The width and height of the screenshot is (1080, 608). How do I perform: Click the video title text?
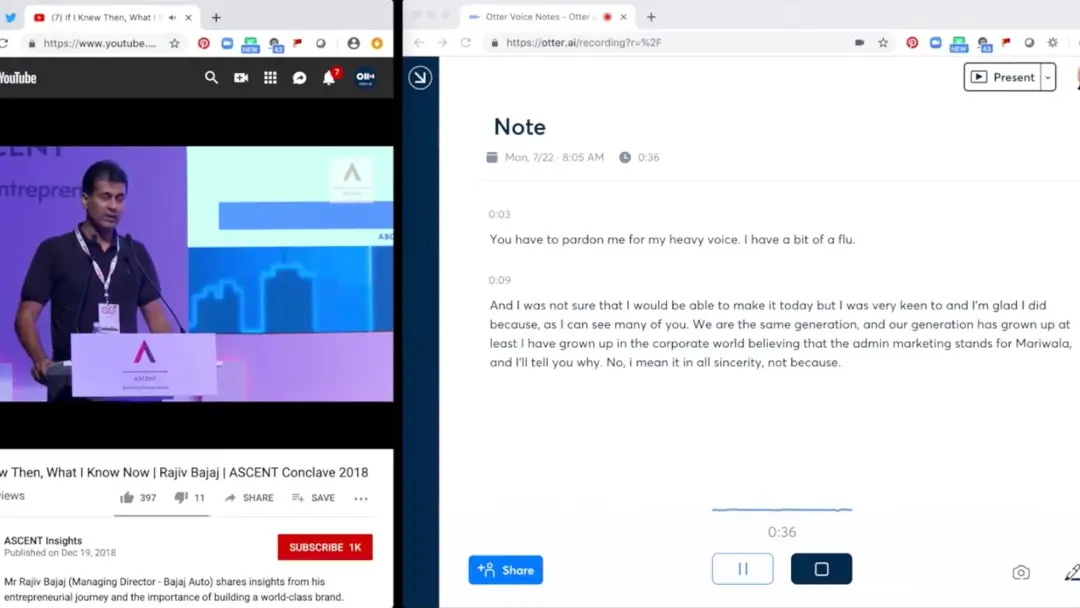point(184,472)
